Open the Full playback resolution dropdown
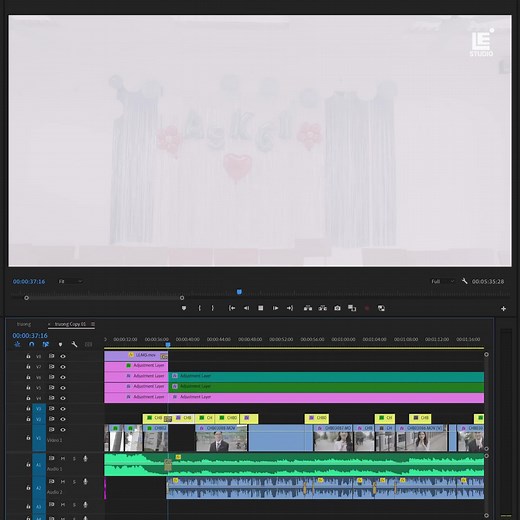 443,281
